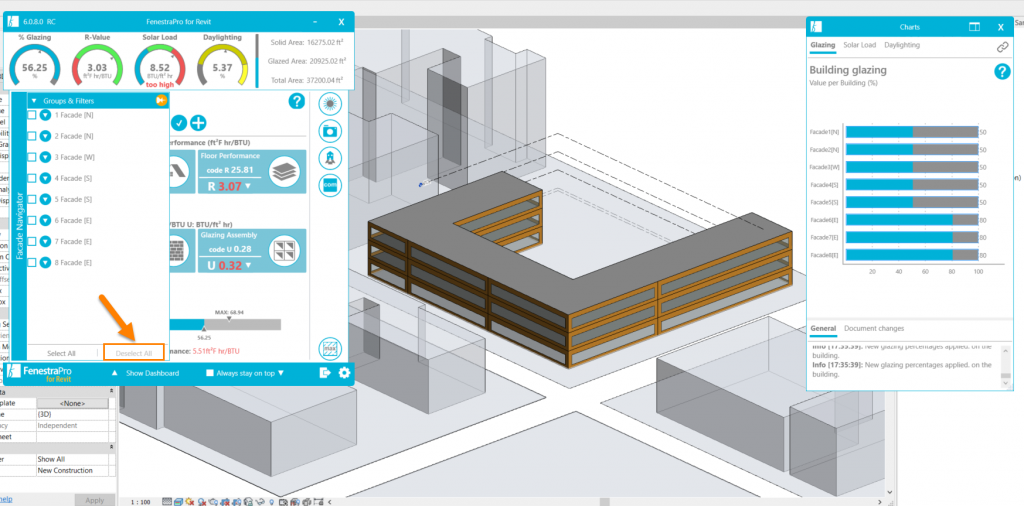Click the round plus add icon
This screenshot has height=506, width=1024.
coord(198,123)
